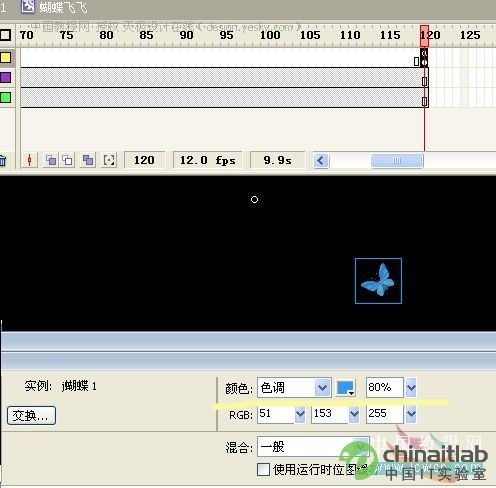Open modify onion markers button
496x488 pixels.
(x=109, y=160)
